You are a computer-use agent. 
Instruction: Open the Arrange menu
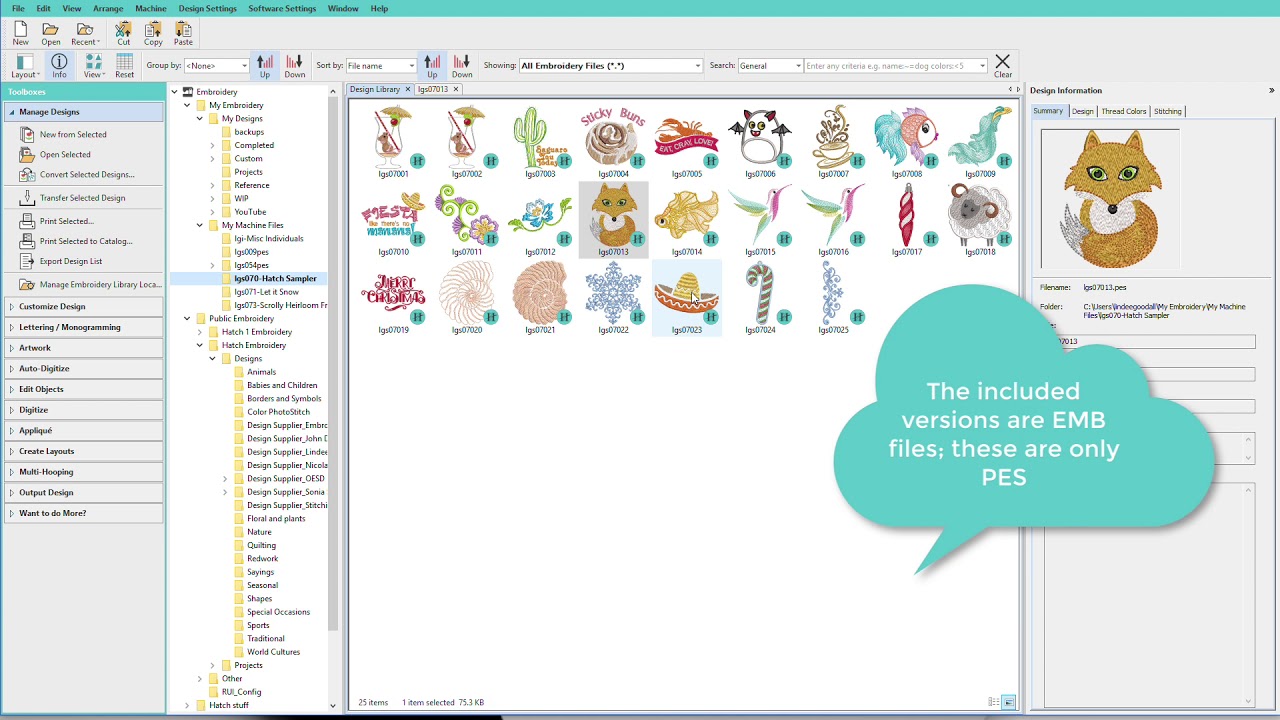(x=108, y=8)
